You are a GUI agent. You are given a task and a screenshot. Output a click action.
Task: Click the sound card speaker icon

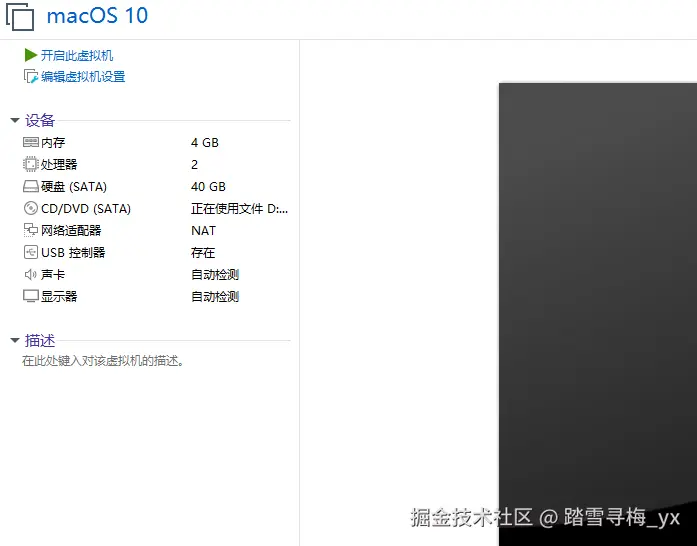tap(31, 274)
